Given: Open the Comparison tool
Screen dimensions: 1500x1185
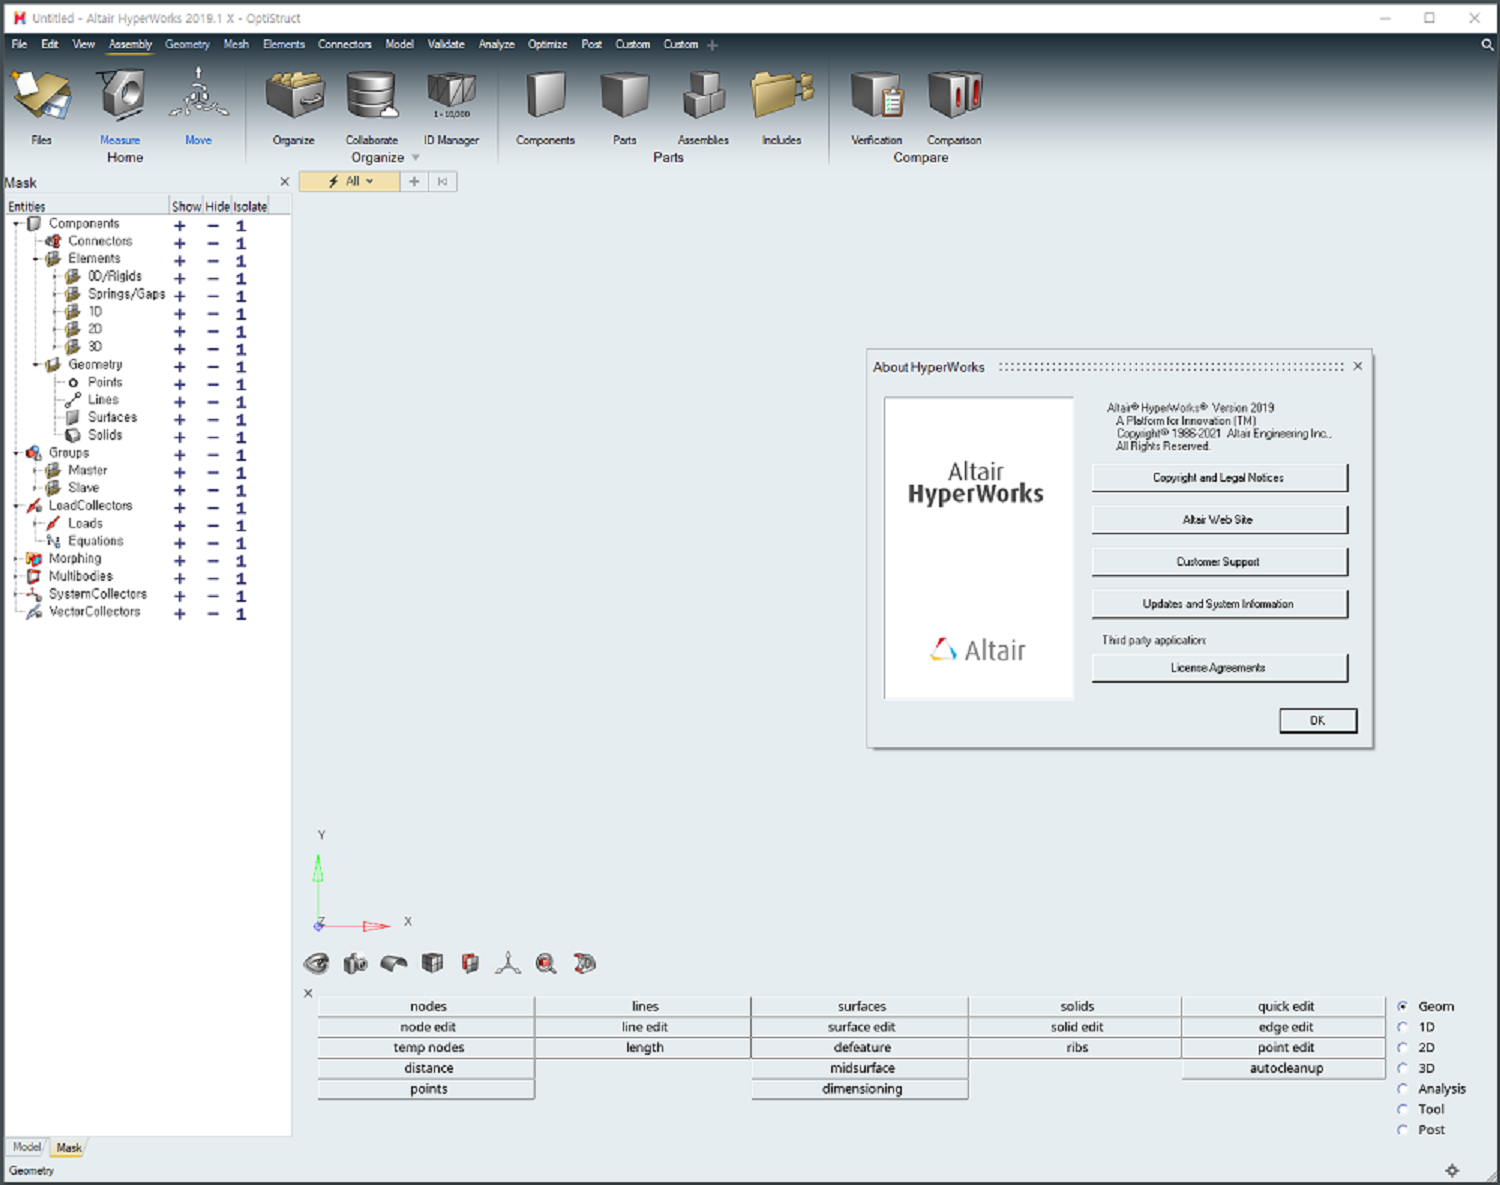Looking at the screenshot, I should (x=954, y=107).
